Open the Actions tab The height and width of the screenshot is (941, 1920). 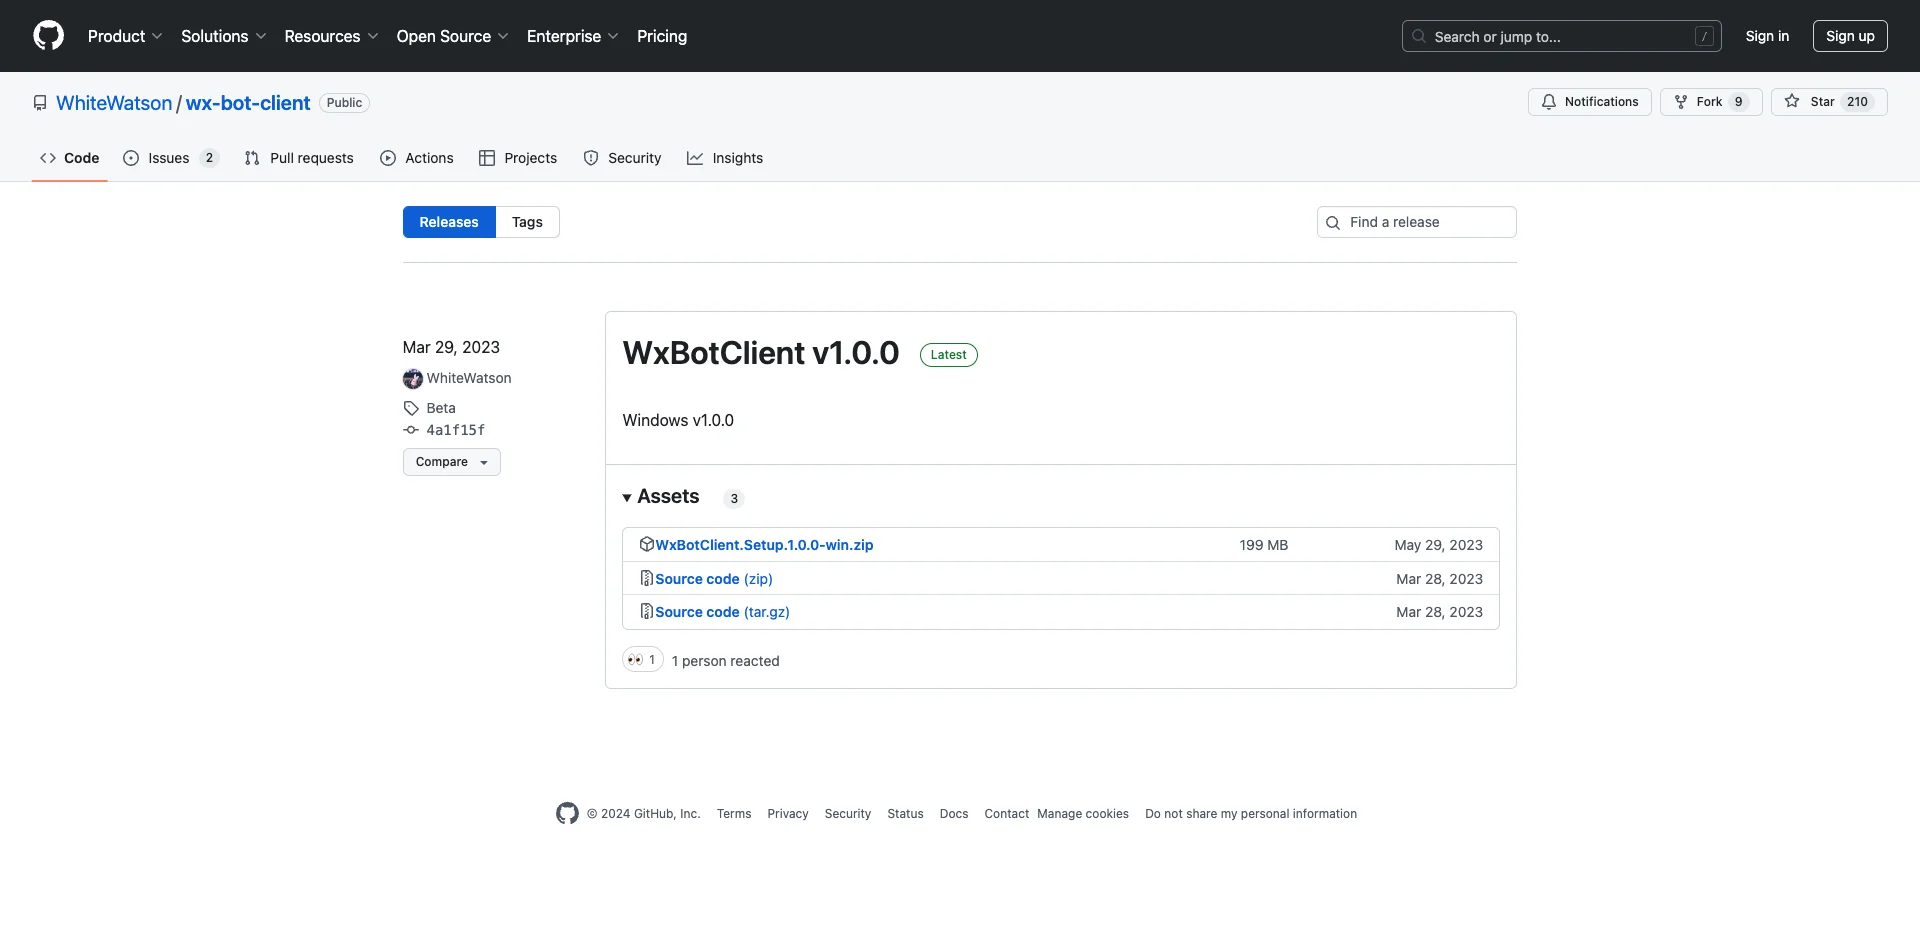pyautogui.click(x=417, y=158)
